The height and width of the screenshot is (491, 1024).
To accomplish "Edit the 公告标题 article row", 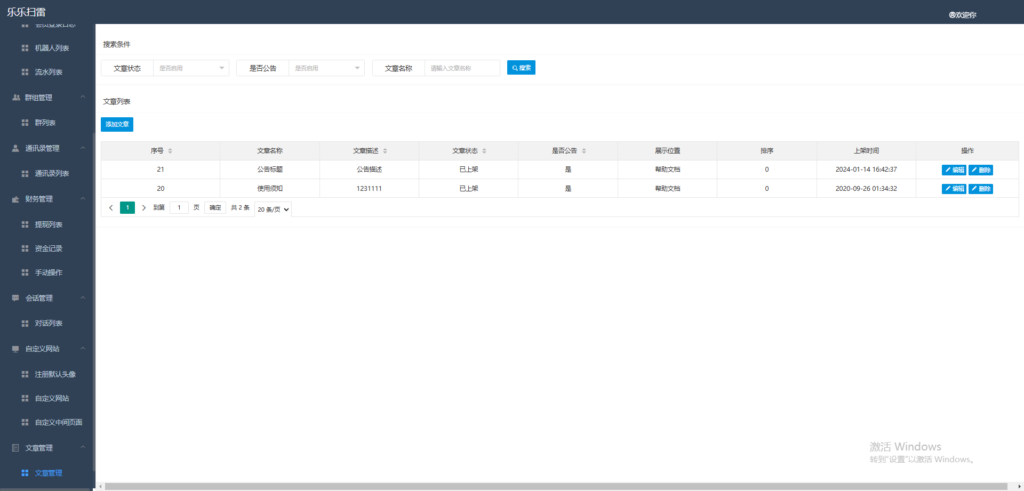I will coord(954,170).
